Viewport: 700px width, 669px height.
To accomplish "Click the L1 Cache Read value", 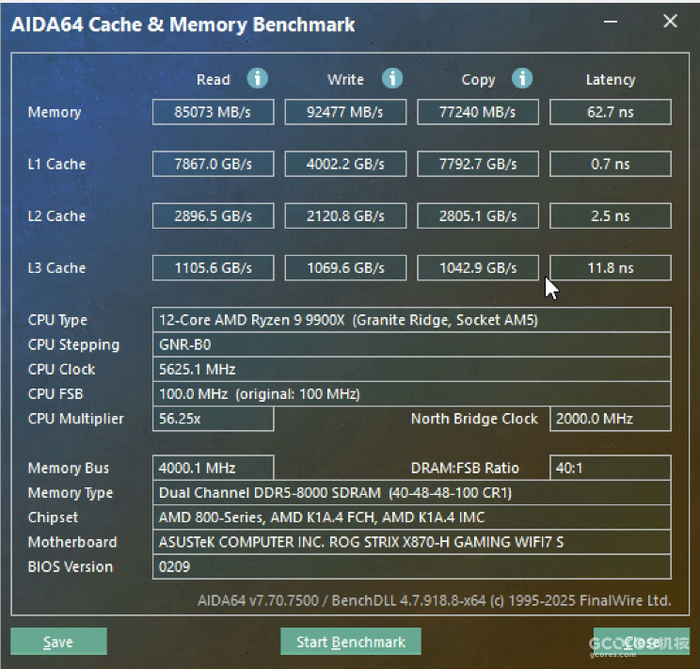I will coord(213,164).
